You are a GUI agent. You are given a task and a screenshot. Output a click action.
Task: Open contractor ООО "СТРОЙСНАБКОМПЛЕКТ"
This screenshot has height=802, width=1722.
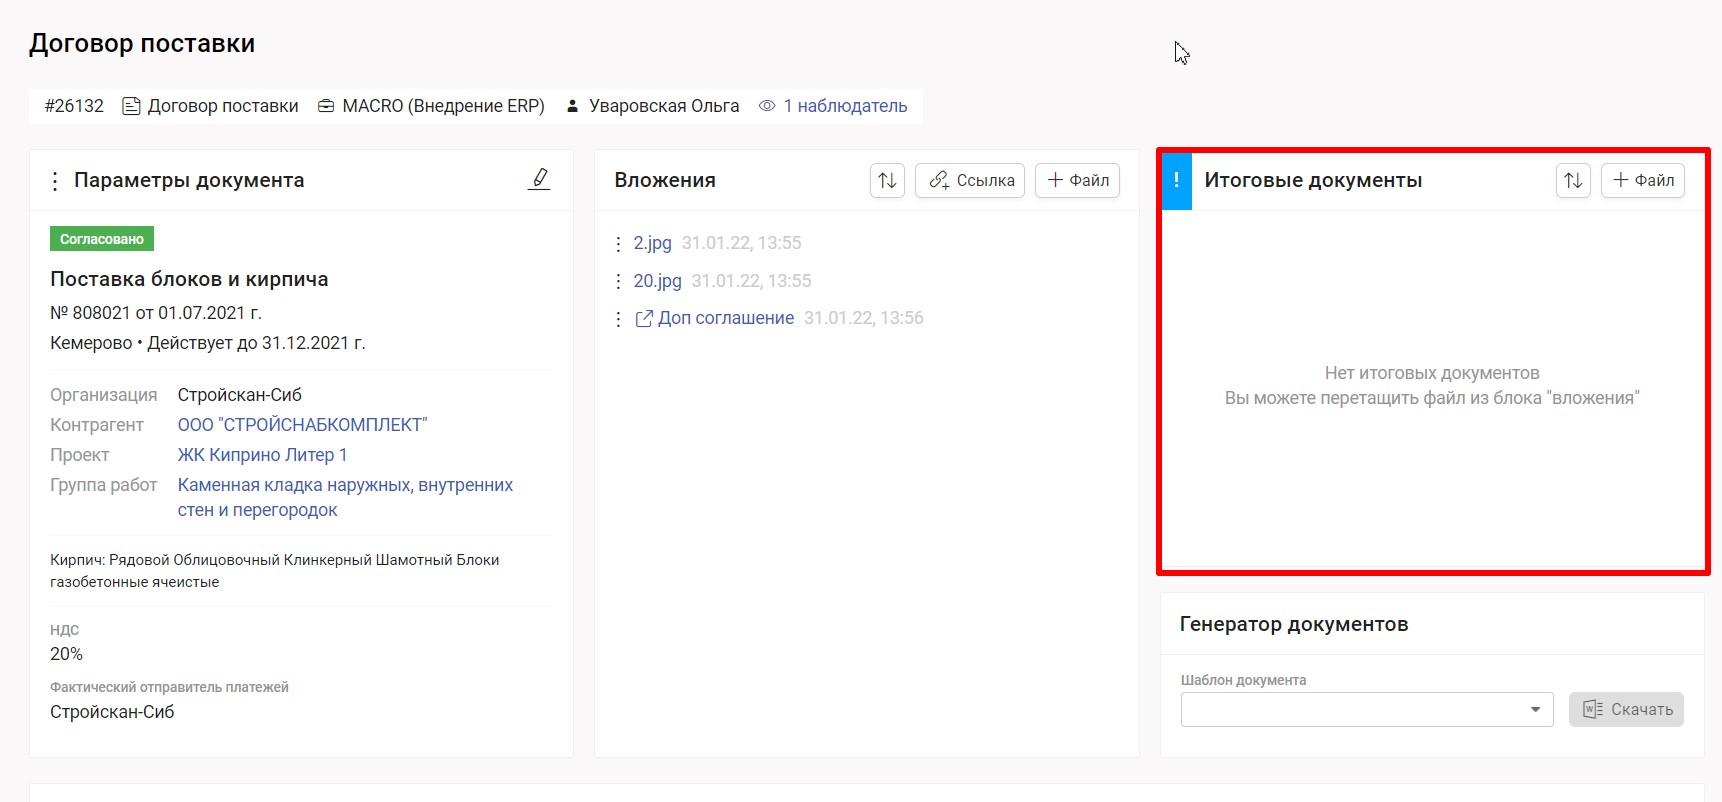click(302, 425)
